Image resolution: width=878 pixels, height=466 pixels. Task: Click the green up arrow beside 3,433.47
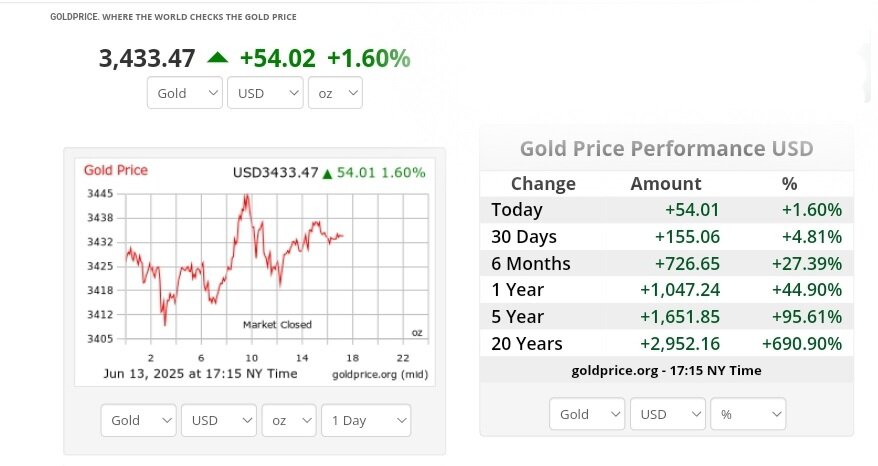coord(217,58)
